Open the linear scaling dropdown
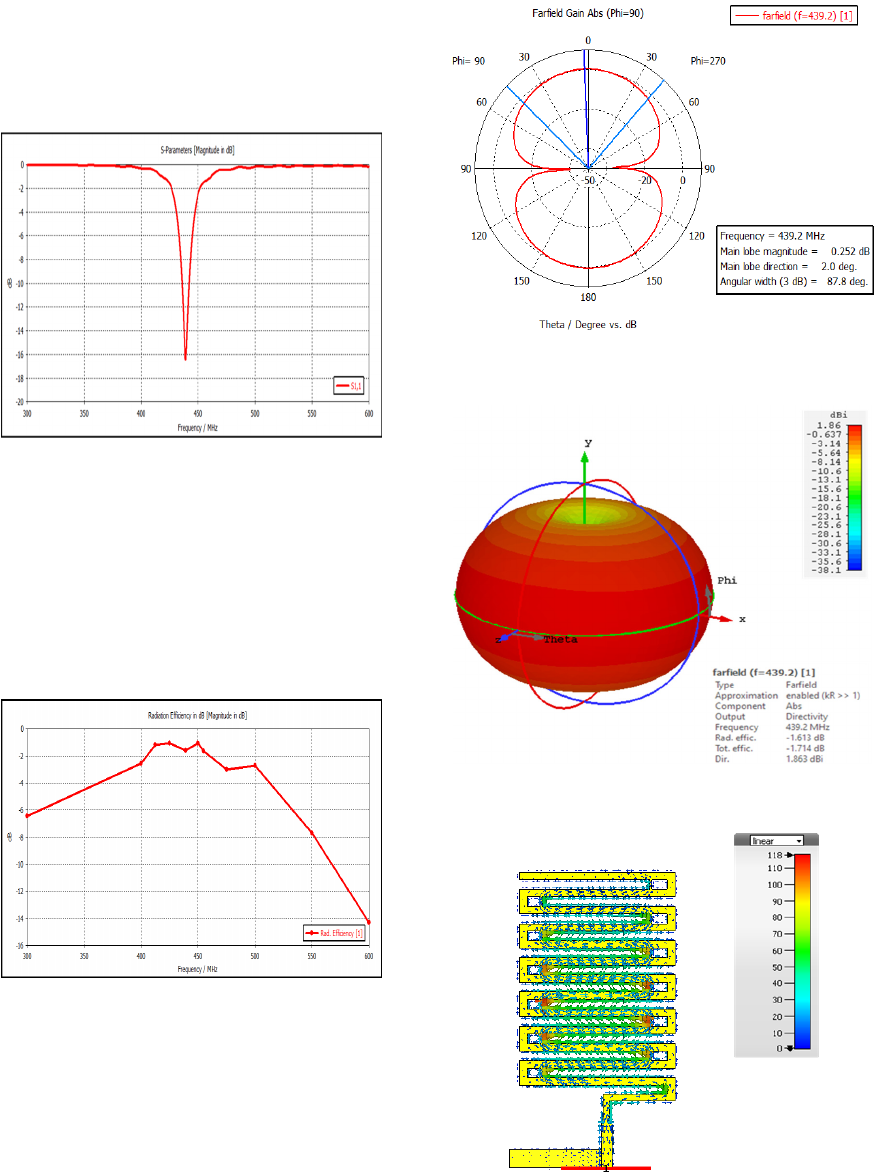The width and height of the screenshot is (876, 1173). click(x=776, y=841)
